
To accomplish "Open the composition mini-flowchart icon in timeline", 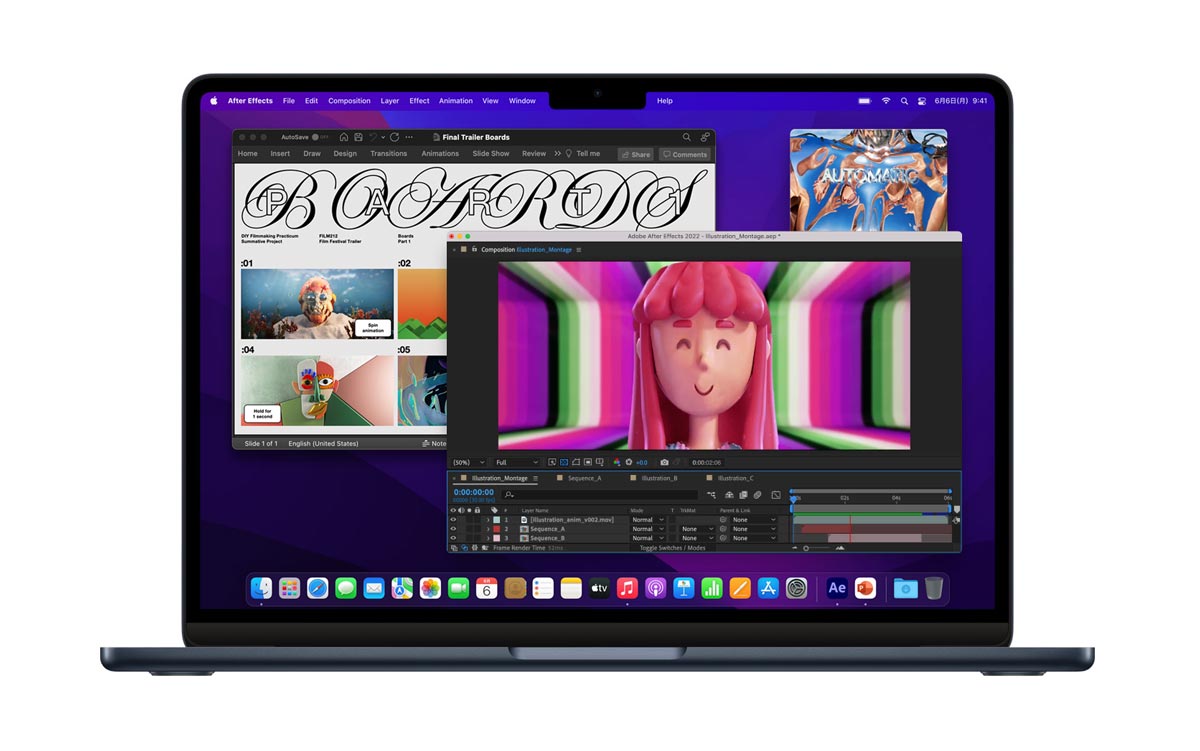I will [x=711, y=495].
